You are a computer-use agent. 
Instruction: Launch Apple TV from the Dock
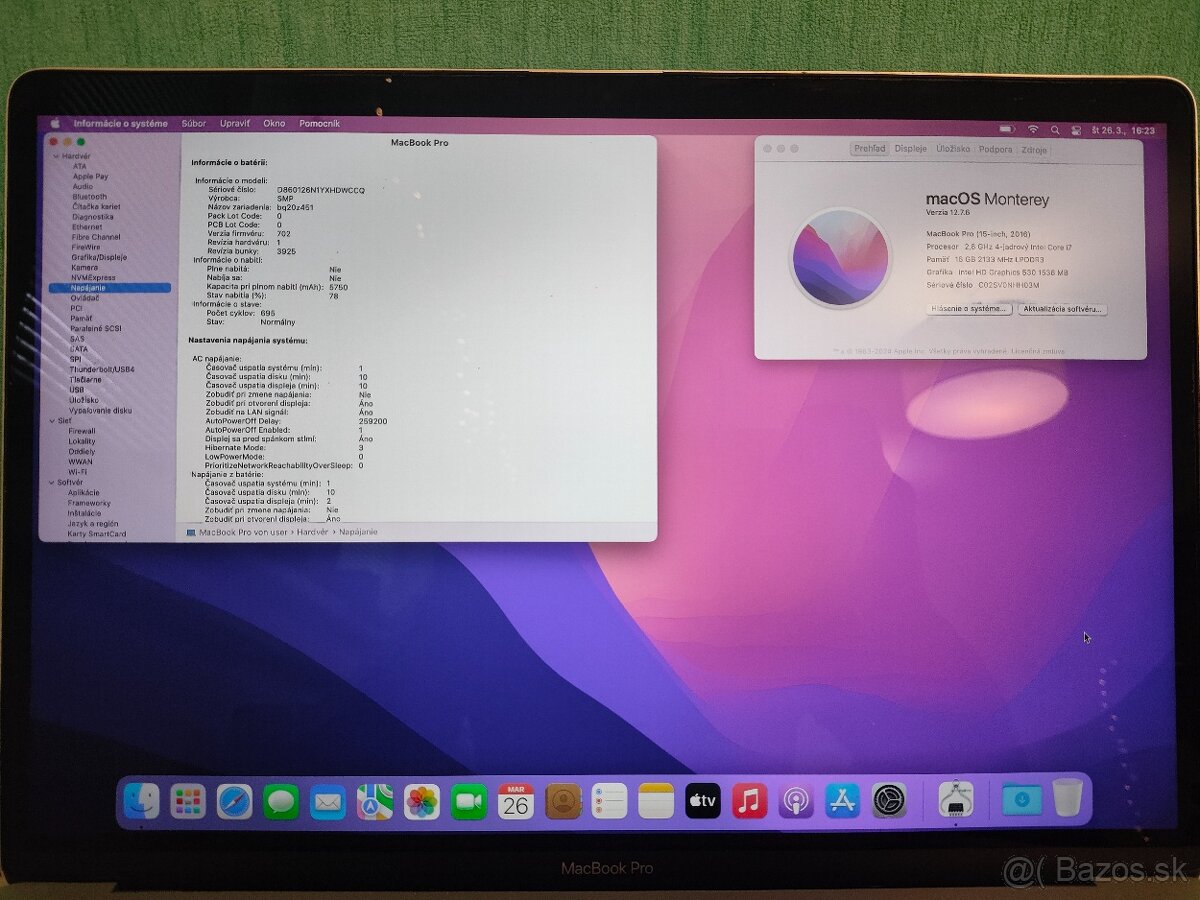(x=703, y=801)
